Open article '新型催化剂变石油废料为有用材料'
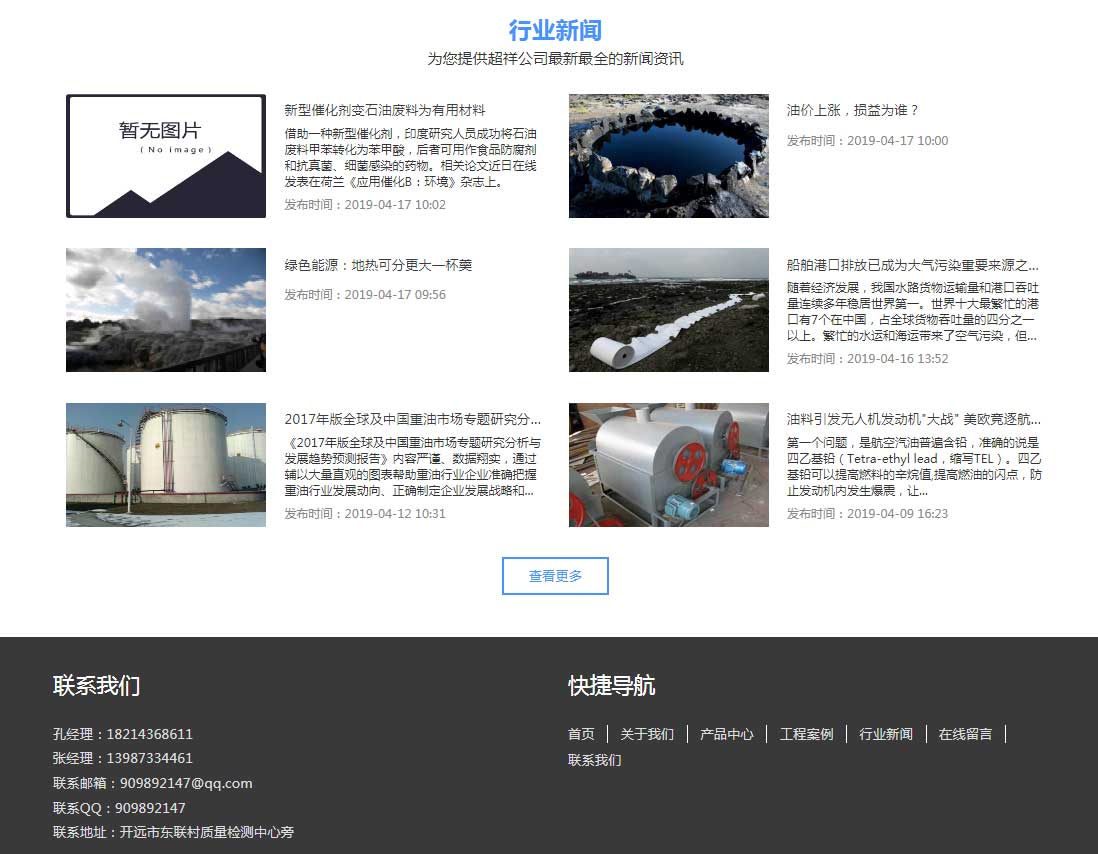Image resolution: width=1098 pixels, height=854 pixels. [385, 110]
